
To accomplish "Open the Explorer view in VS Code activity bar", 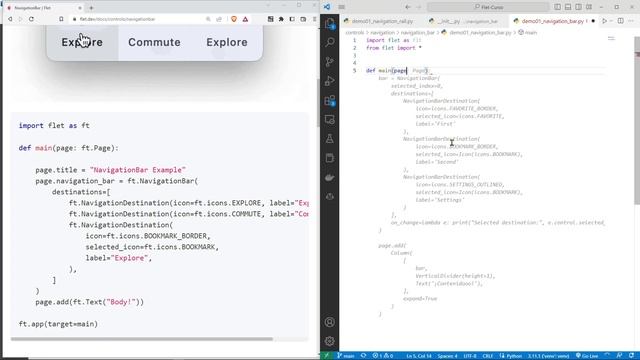I will click(x=330, y=23).
